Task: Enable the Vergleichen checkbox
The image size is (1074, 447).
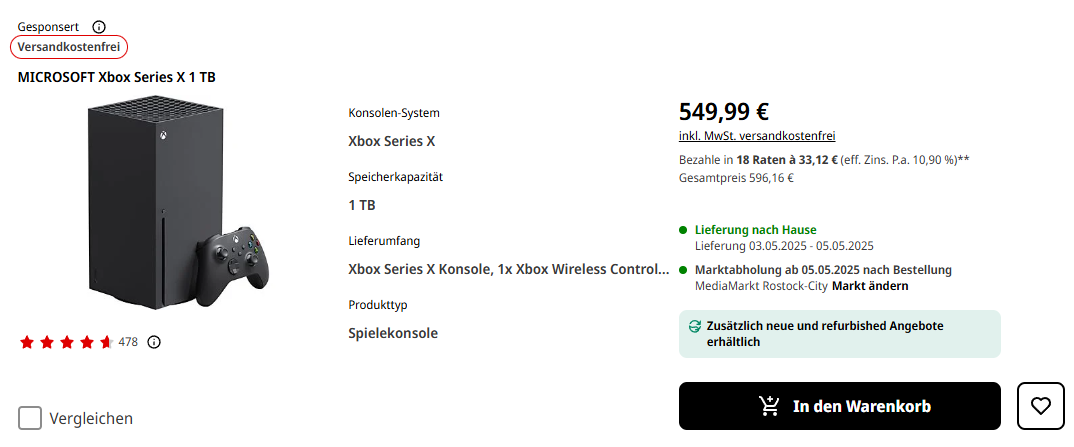Action: coord(30,418)
